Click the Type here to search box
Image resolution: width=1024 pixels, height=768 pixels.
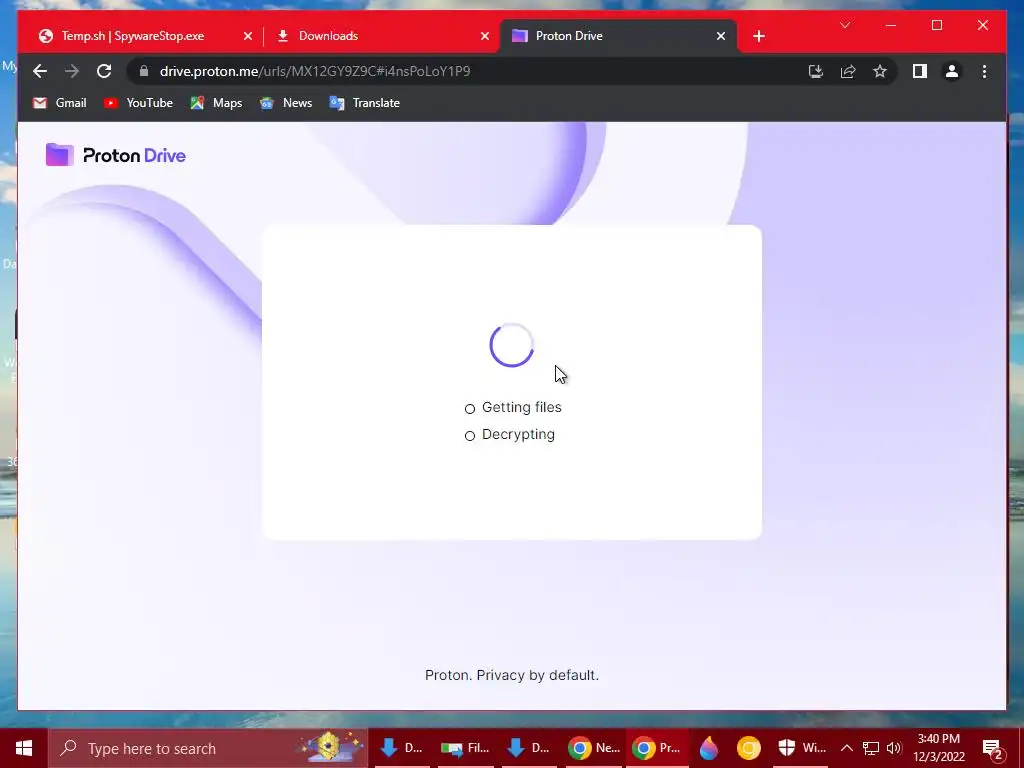pos(208,748)
